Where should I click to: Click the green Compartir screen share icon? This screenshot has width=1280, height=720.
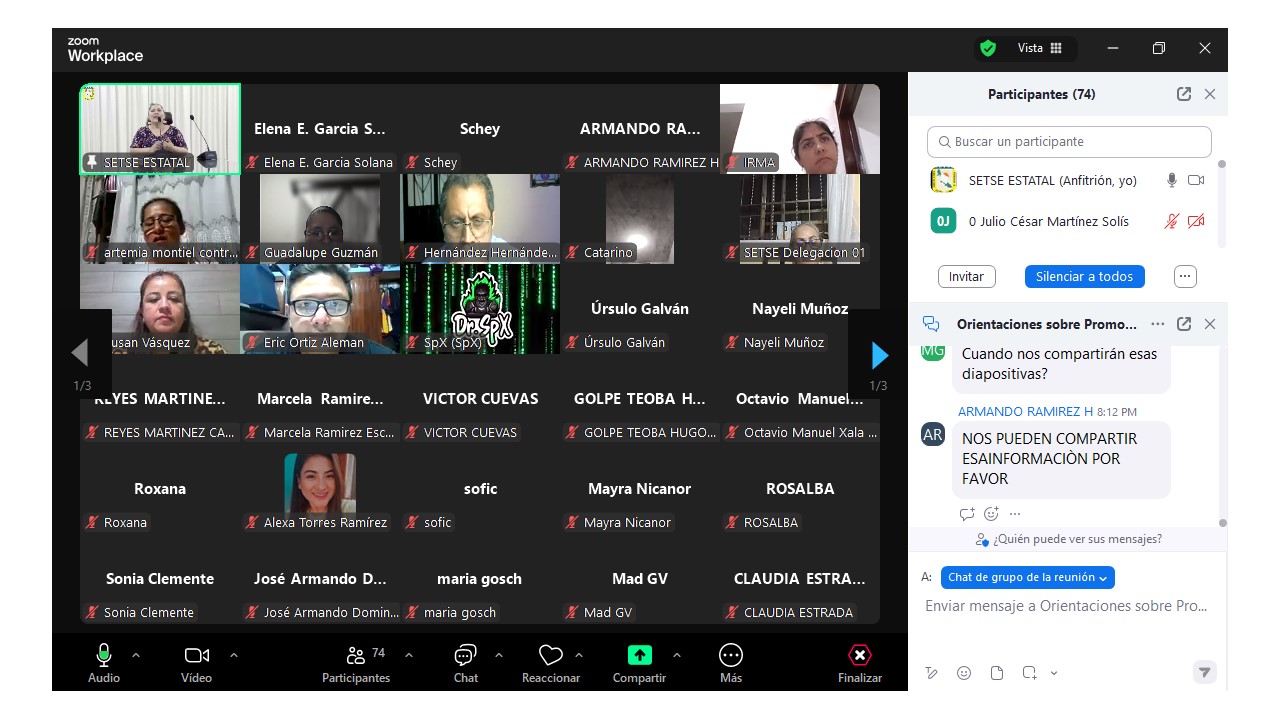pos(639,656)
